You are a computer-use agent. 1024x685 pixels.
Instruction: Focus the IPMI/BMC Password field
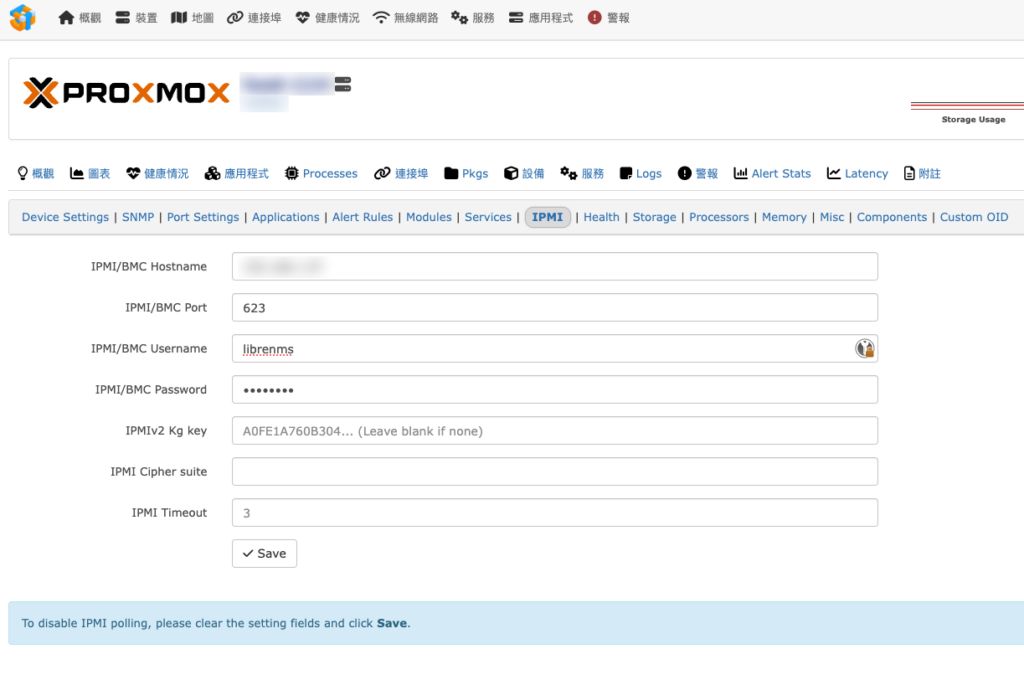(555, 390)
